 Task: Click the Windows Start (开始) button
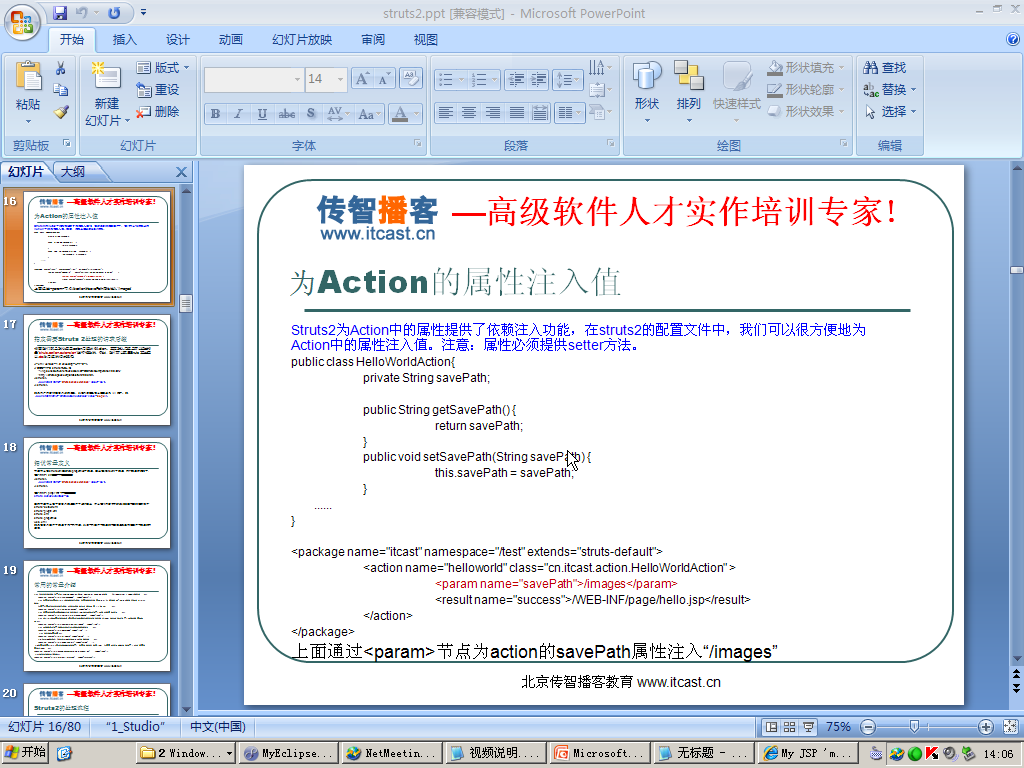(x=25, y=752)
